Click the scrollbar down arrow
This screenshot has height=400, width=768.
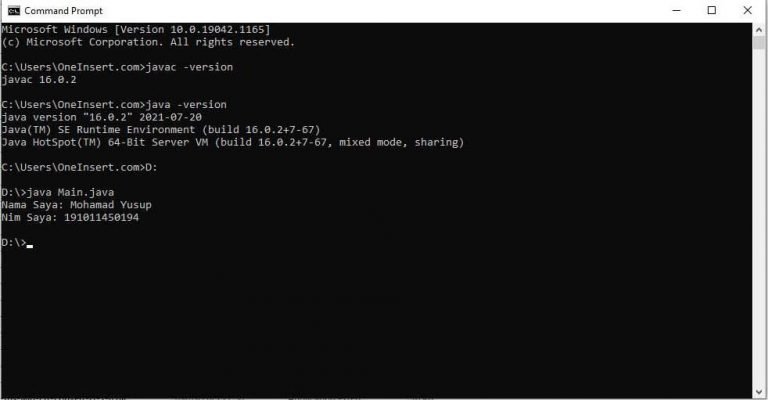point(759,392)
